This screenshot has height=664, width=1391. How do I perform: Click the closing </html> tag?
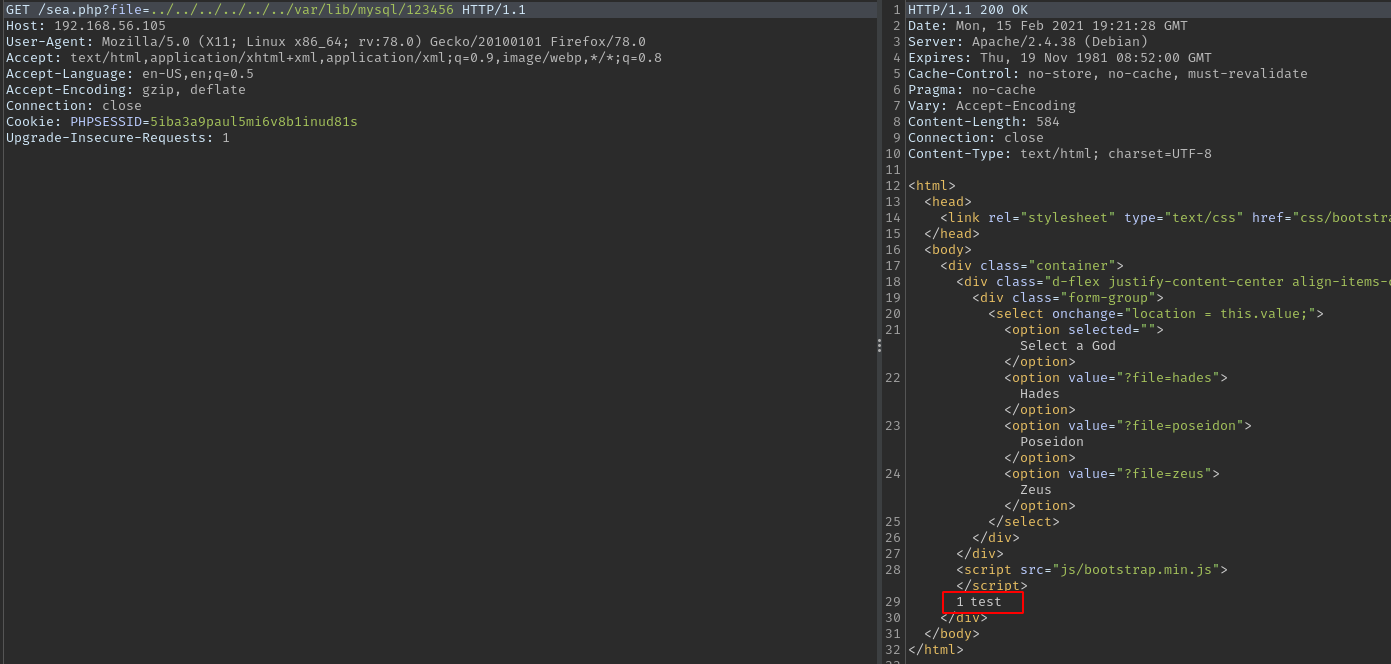point(936,650)
